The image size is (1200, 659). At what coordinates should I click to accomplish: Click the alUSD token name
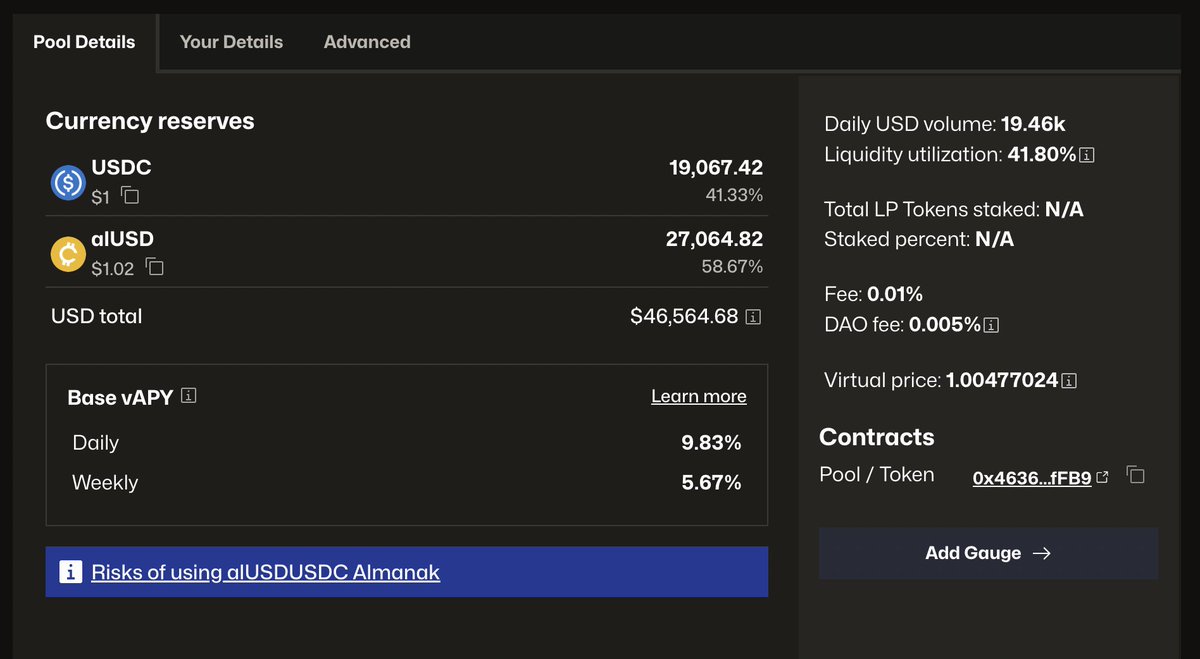point(122,239)
